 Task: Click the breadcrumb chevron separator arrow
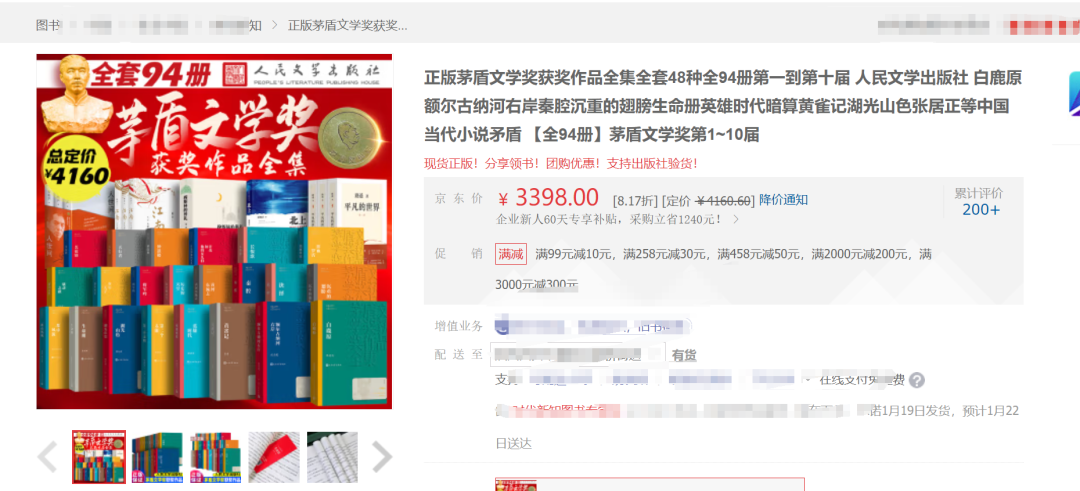click(274, 25)
